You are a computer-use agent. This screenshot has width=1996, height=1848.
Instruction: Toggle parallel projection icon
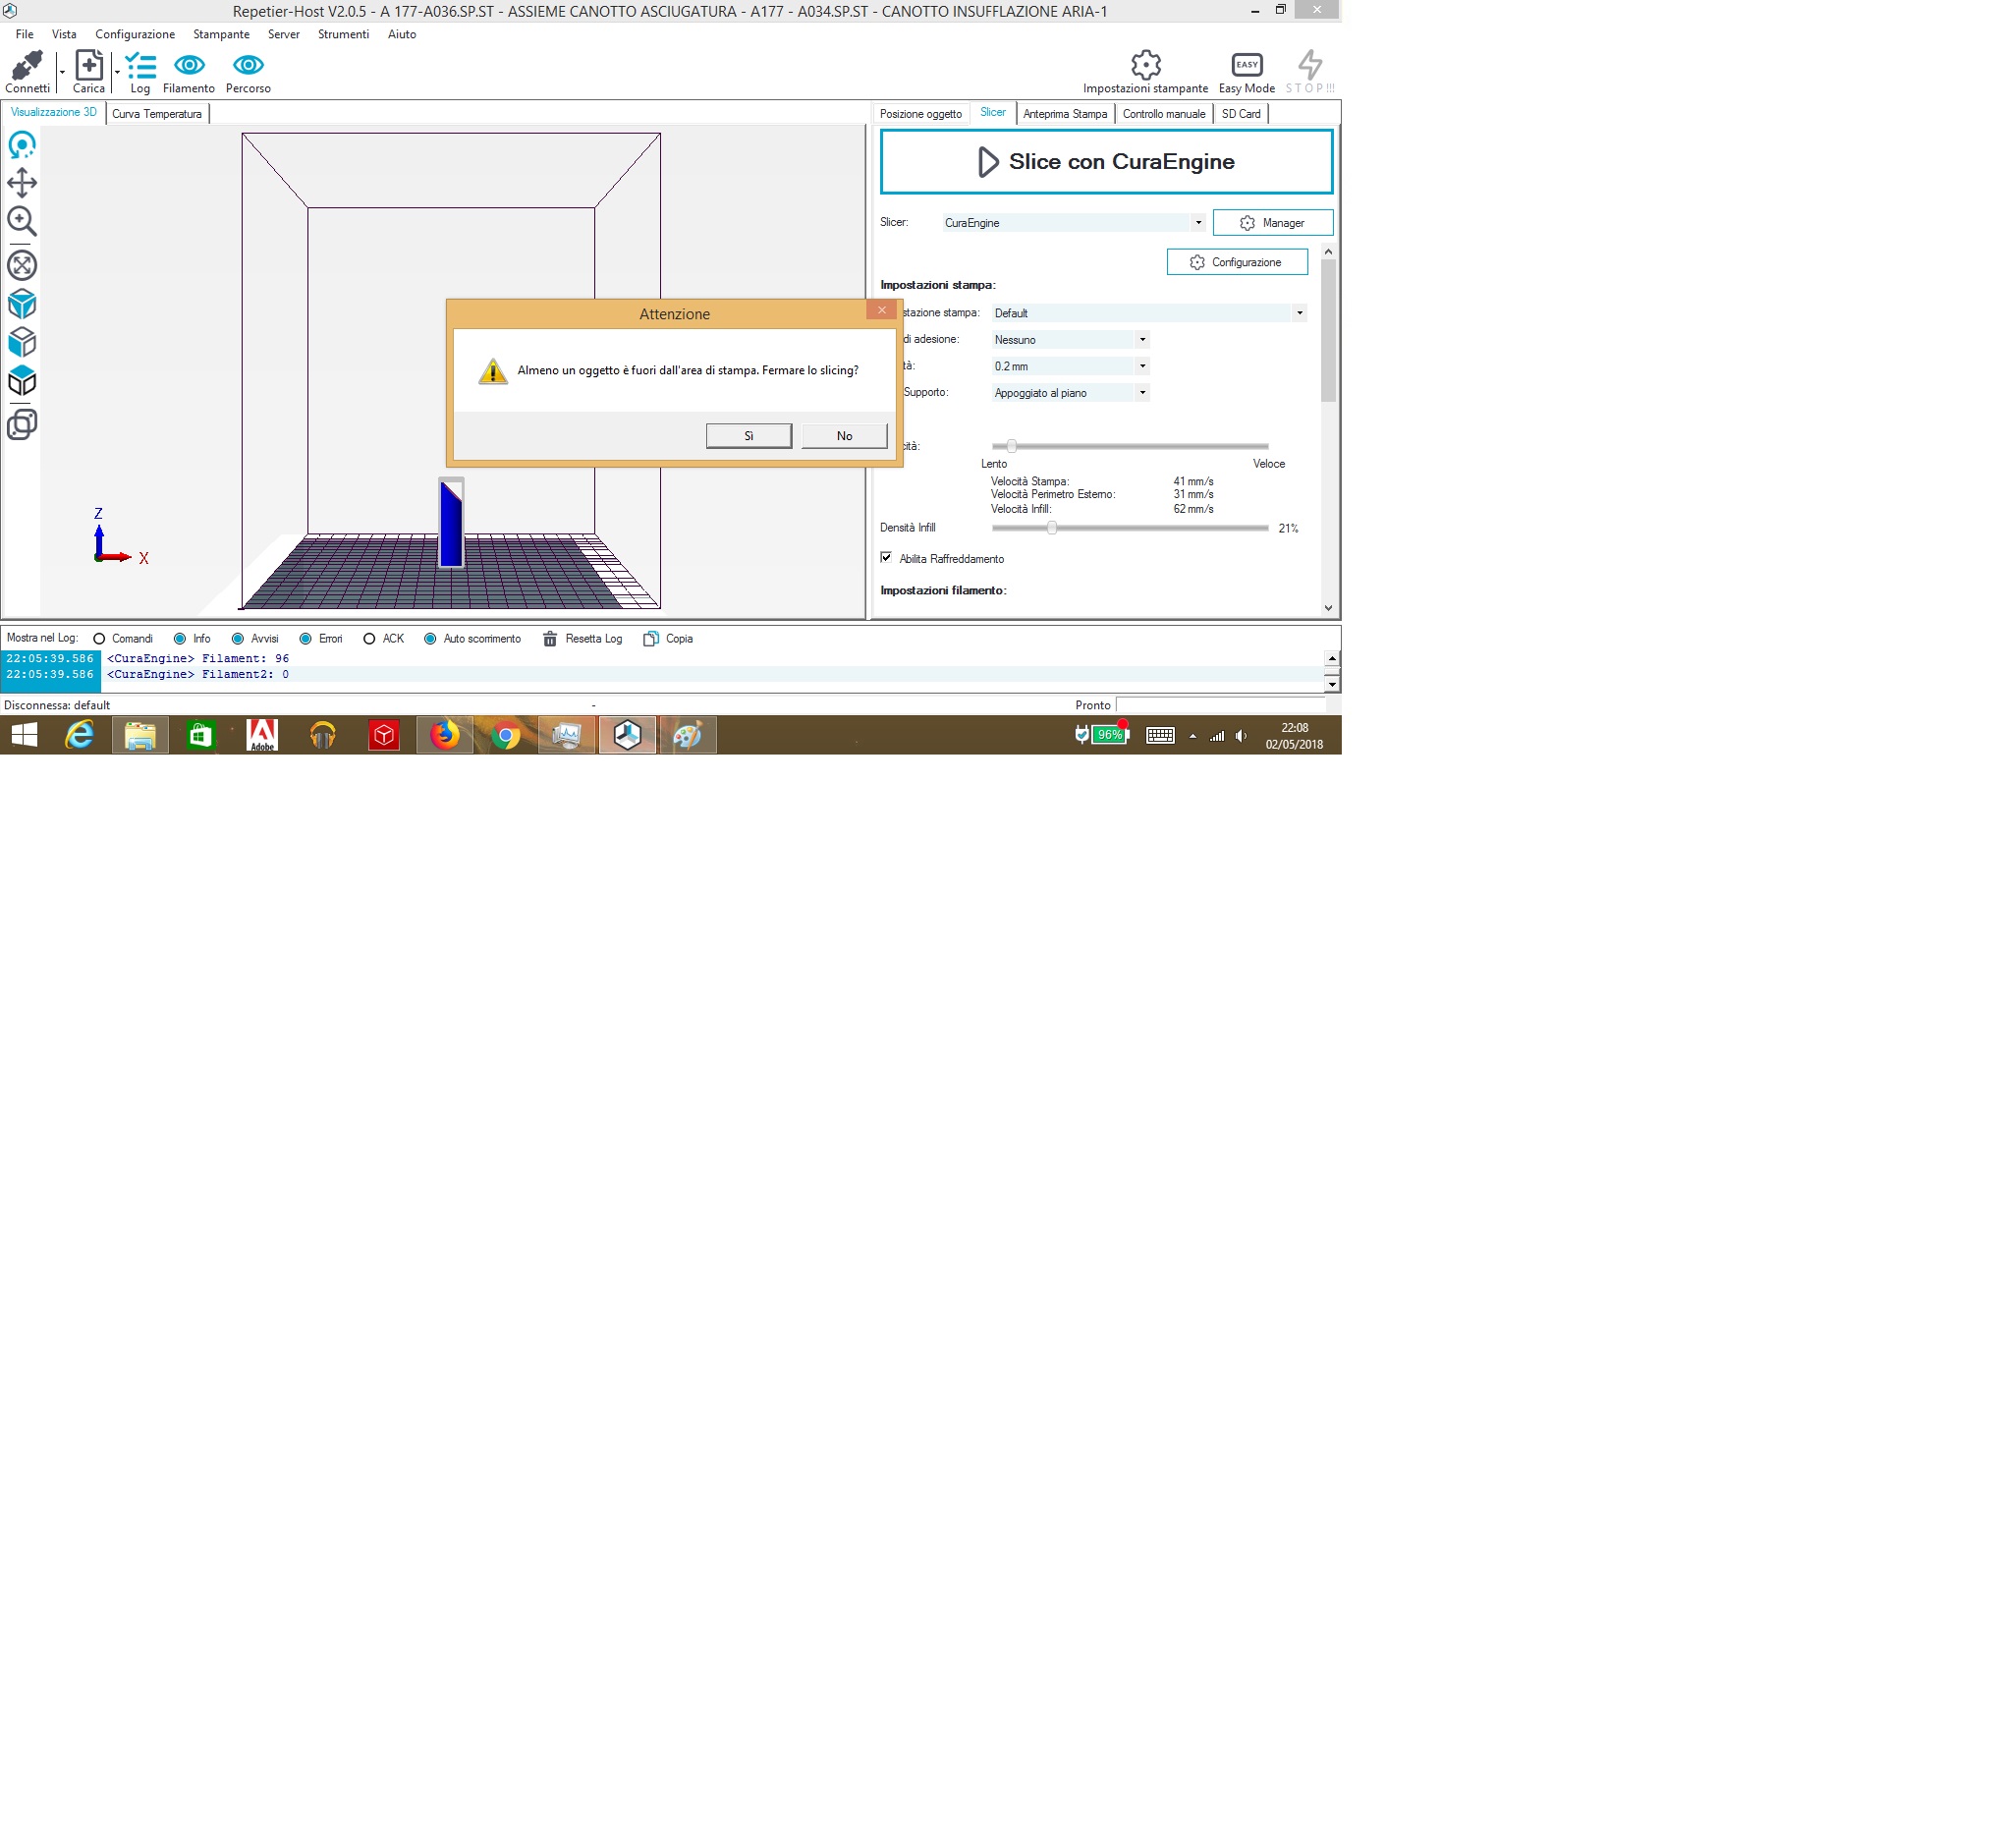coord(22,424)
